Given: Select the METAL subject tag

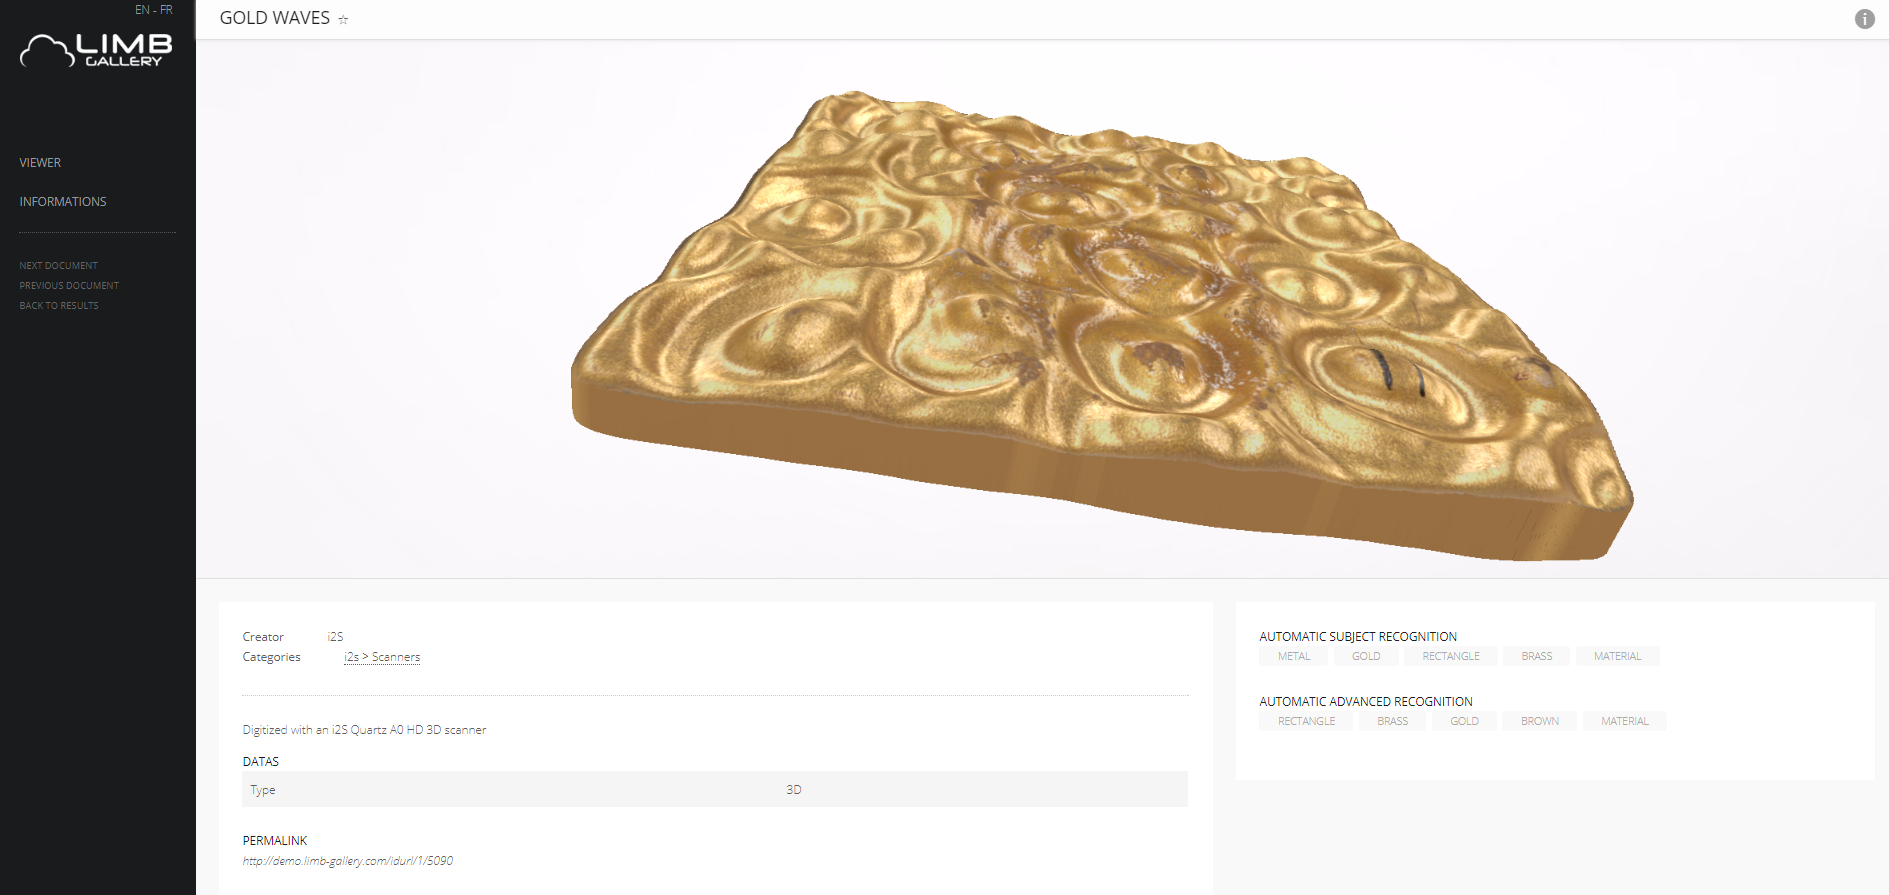Looking at the screenshot, I should [1294, 656].
